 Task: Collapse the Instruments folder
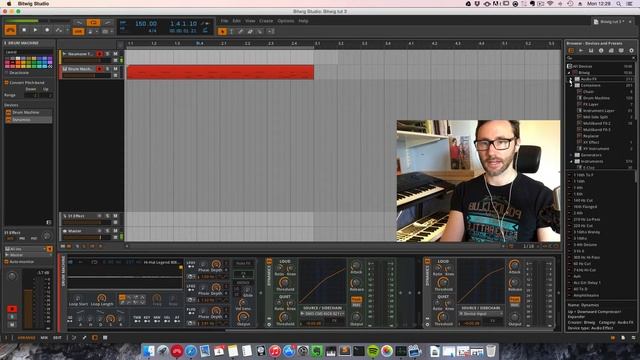(x=571, y=162)
